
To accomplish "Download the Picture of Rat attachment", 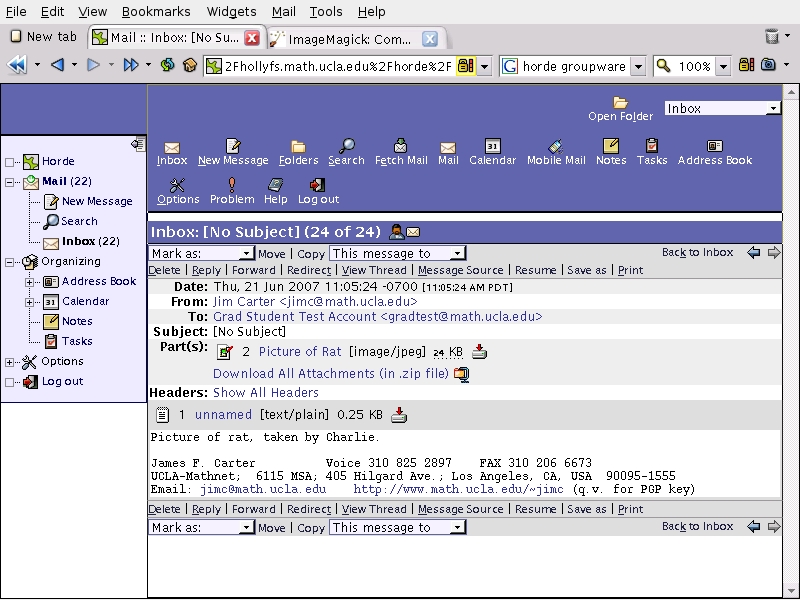I will coord(479,352).
